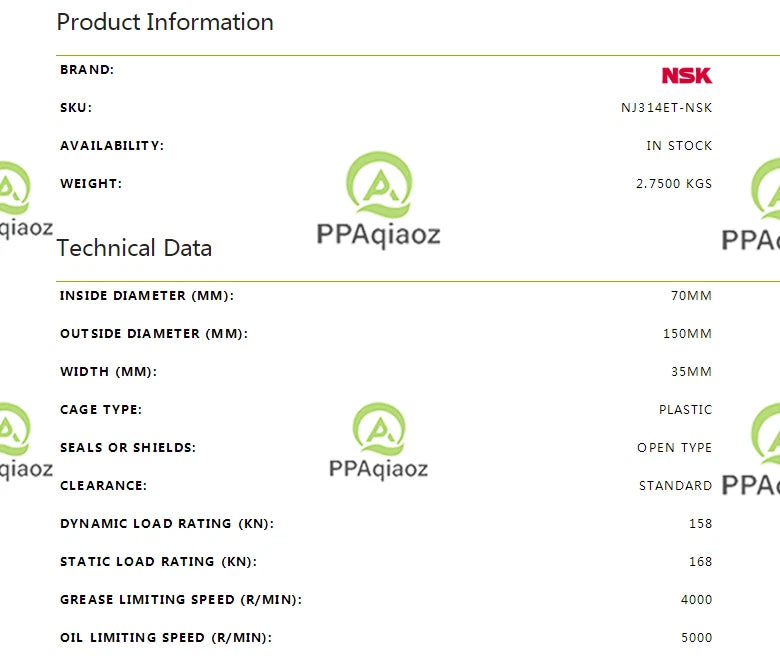The width and height of the screenshot is (780, 666).
Task: Click the Technical Data heading
Action: pos(134,248)
